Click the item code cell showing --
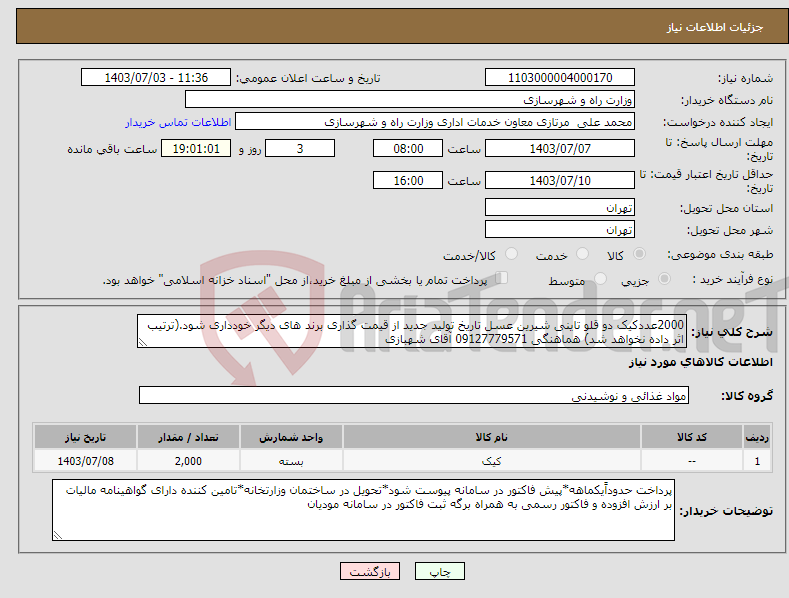The image size is (789, 598). [x=692, y=461]
